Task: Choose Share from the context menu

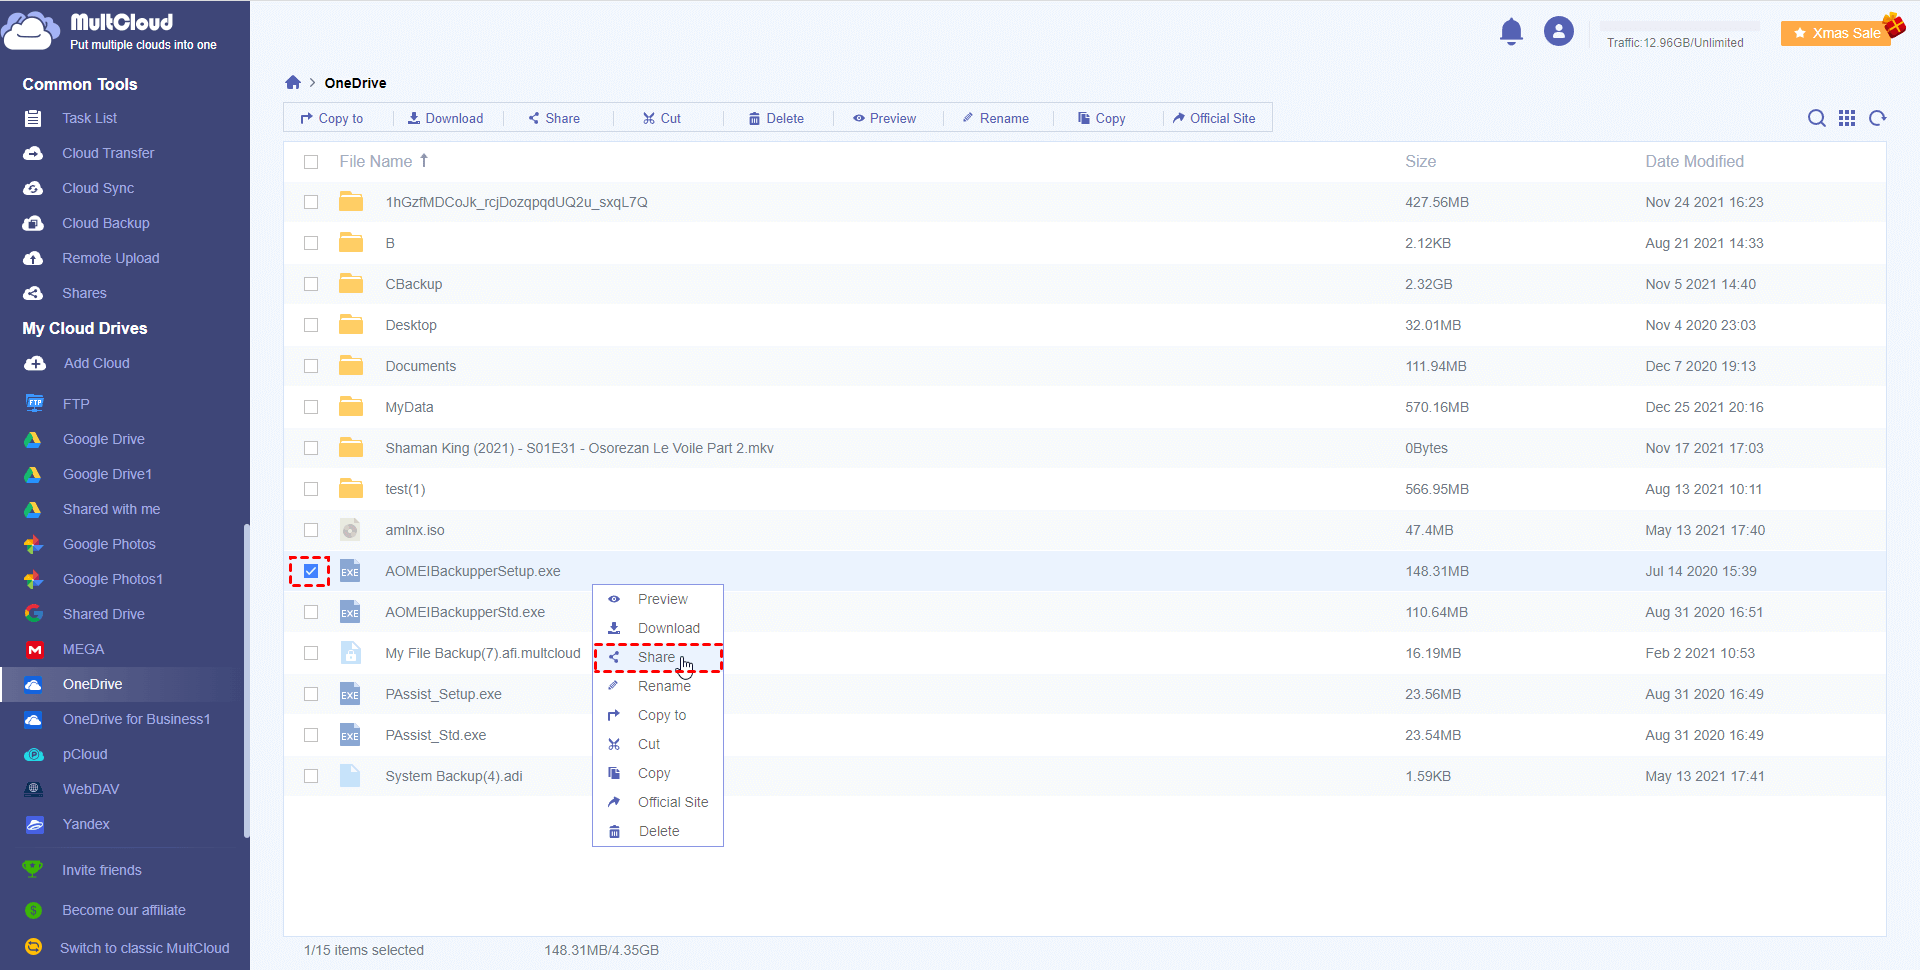Action: [657, 657]
